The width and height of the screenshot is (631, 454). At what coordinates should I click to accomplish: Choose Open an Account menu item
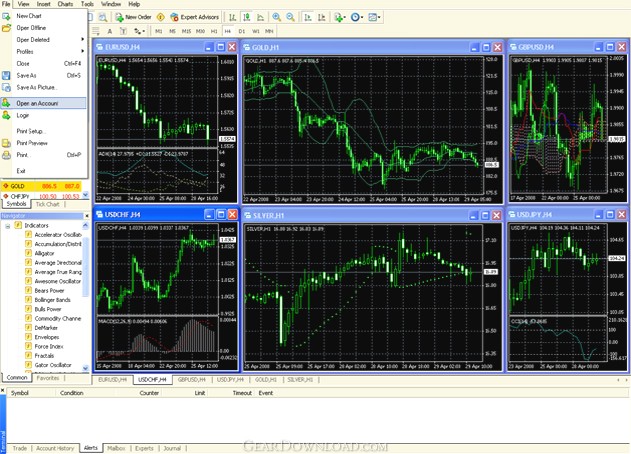pyautogui.click(x=43, y=103)
